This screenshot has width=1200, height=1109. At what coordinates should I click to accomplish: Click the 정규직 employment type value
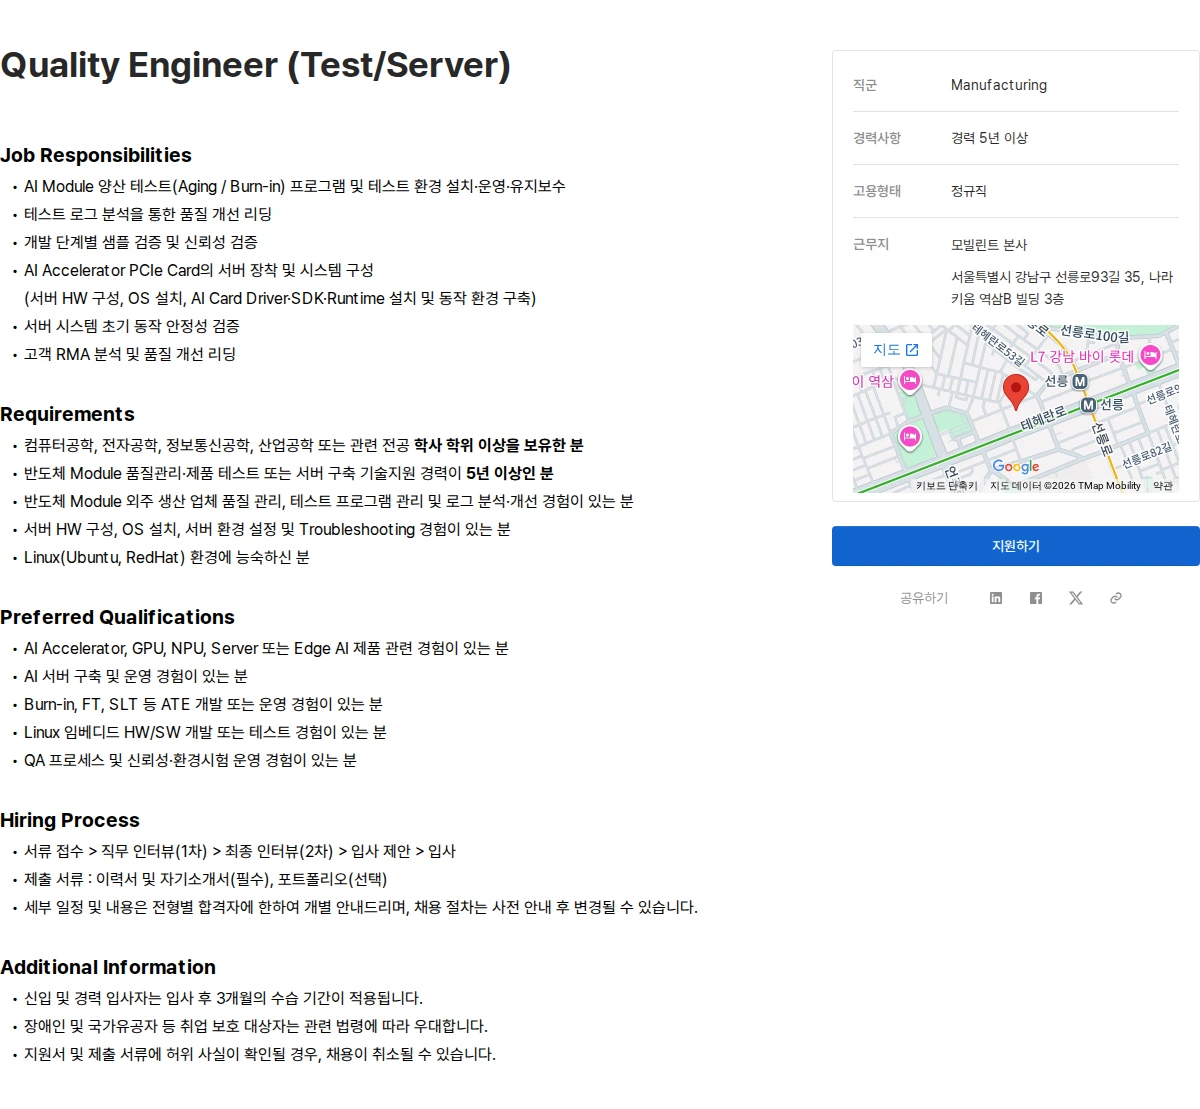point(968,191)
